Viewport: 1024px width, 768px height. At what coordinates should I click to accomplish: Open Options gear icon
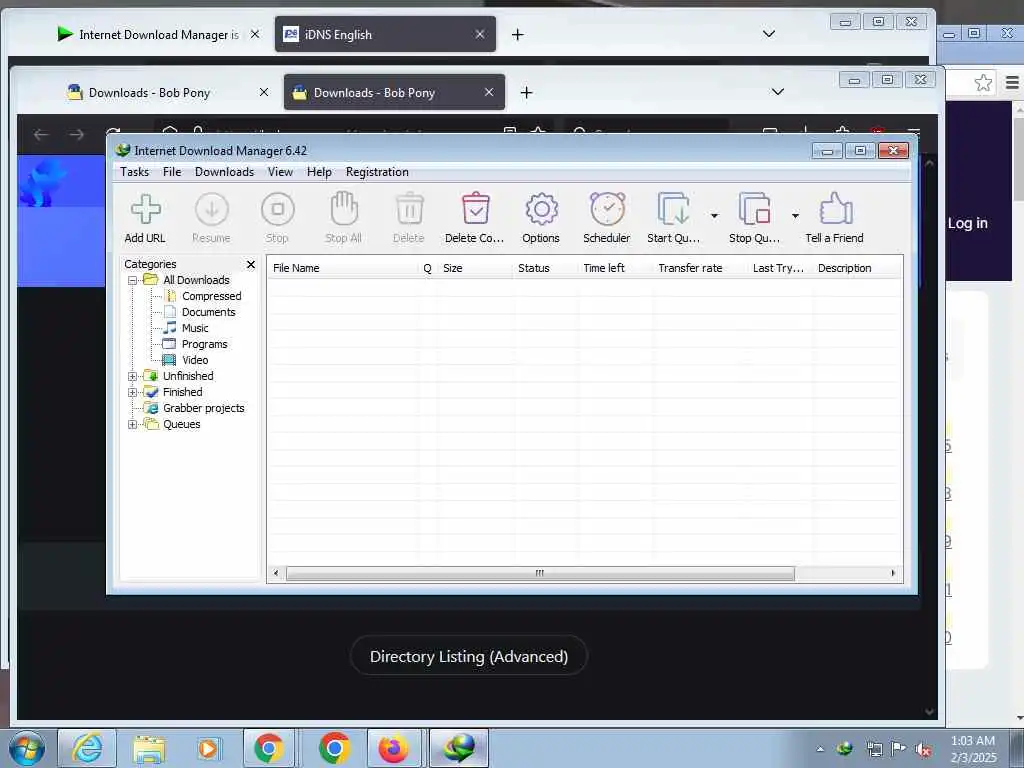click(x=541, y=210)
